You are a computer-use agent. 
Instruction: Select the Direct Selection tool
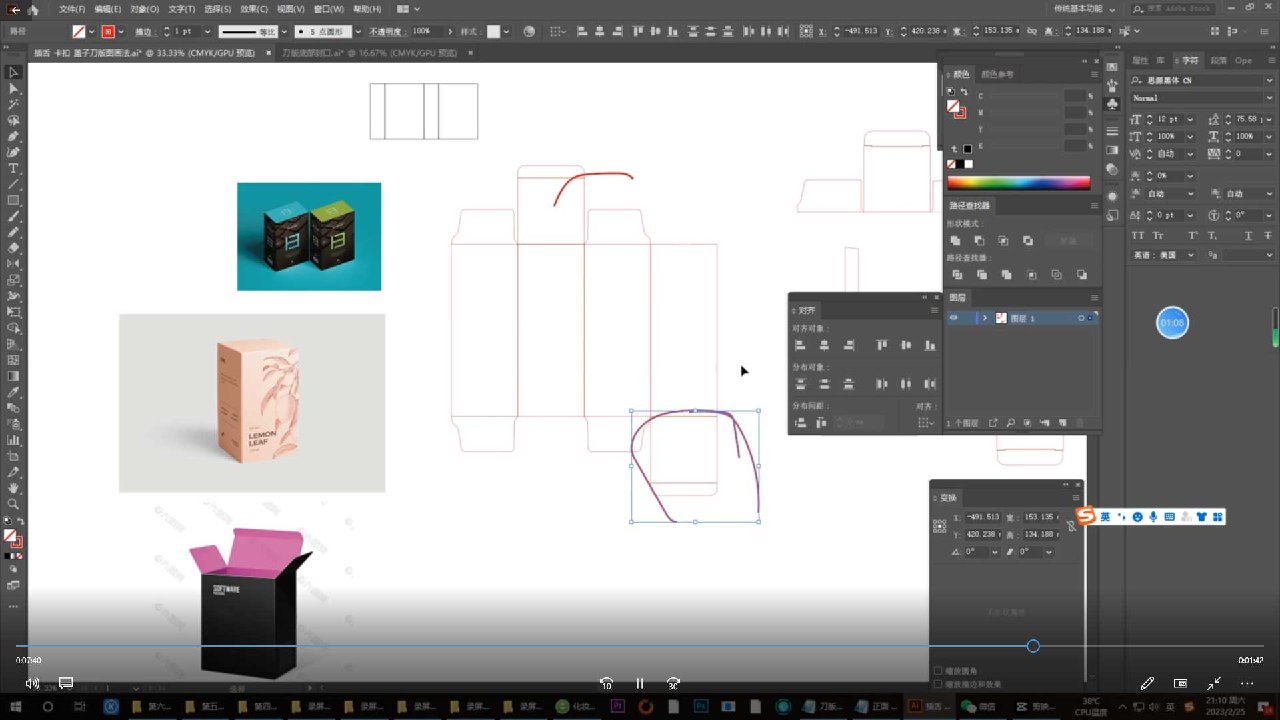coord(14,88)
